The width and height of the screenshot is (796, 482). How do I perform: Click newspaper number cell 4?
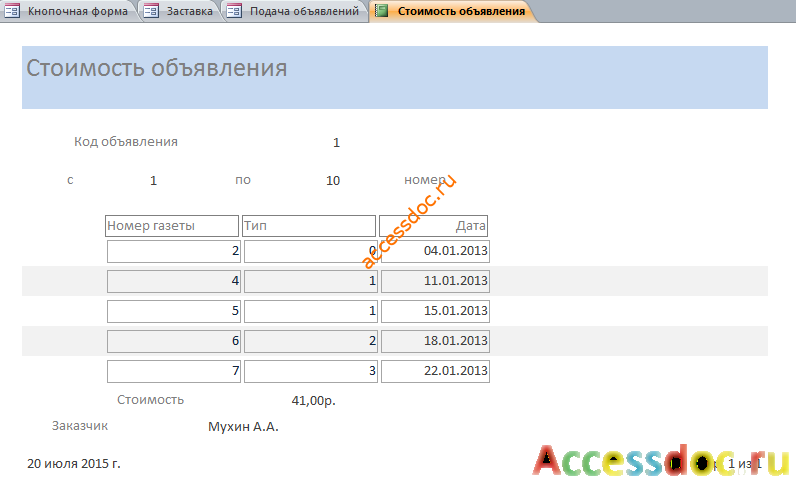174,281
